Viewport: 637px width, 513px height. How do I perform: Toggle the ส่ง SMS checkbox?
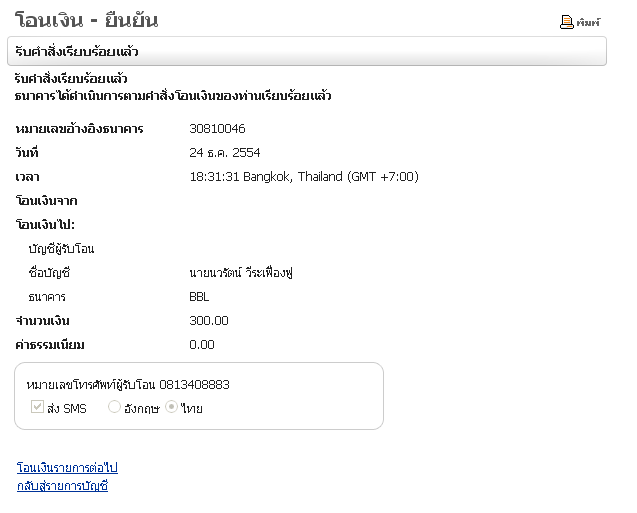click(38, 407)
